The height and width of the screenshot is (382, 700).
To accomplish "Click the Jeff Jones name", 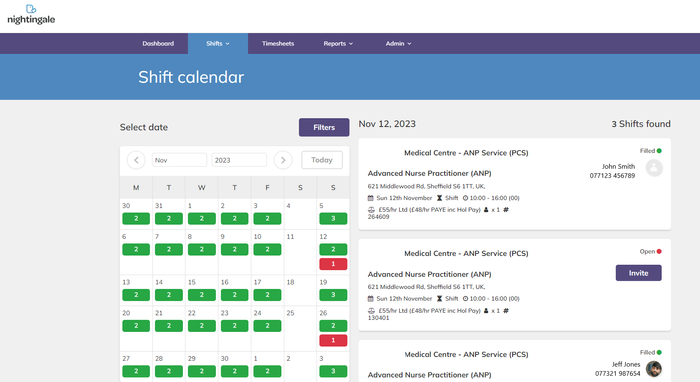I will pos(626,364).
